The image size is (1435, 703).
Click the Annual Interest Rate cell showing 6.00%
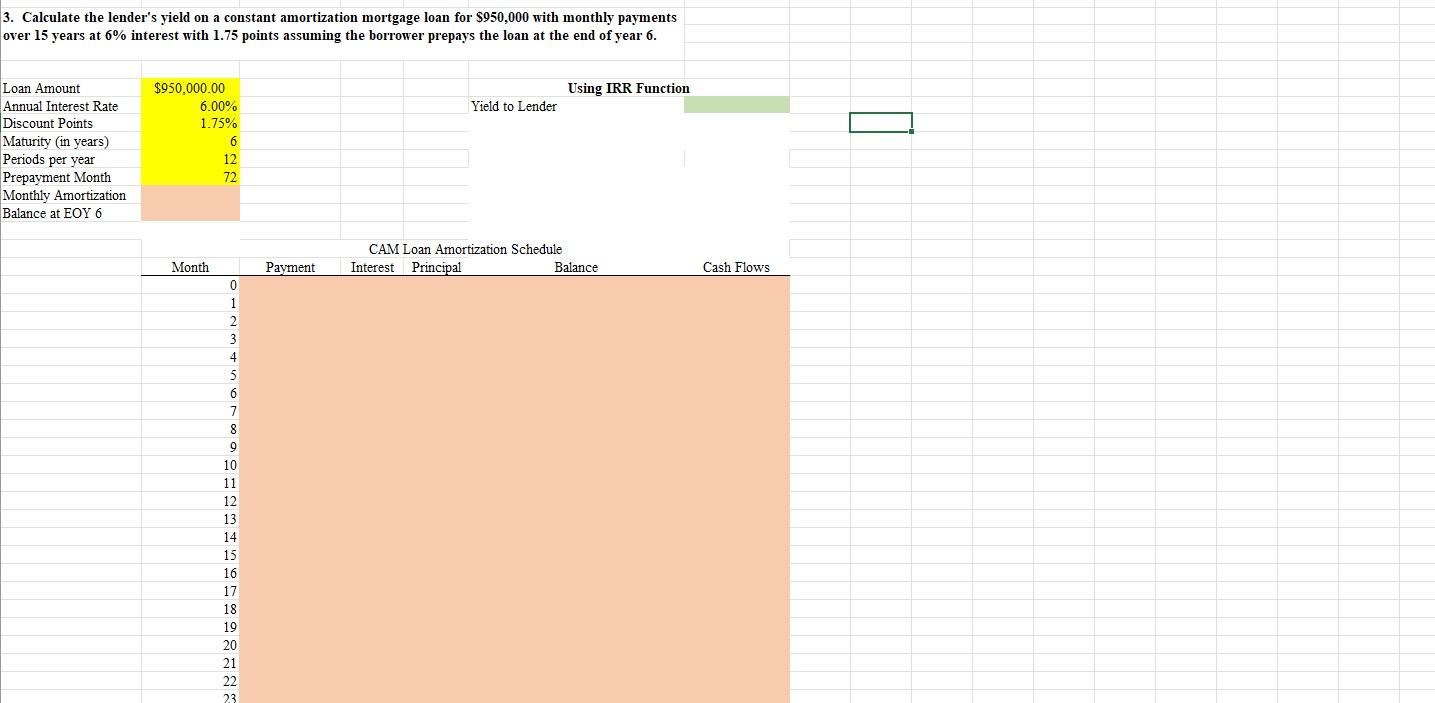192,106
